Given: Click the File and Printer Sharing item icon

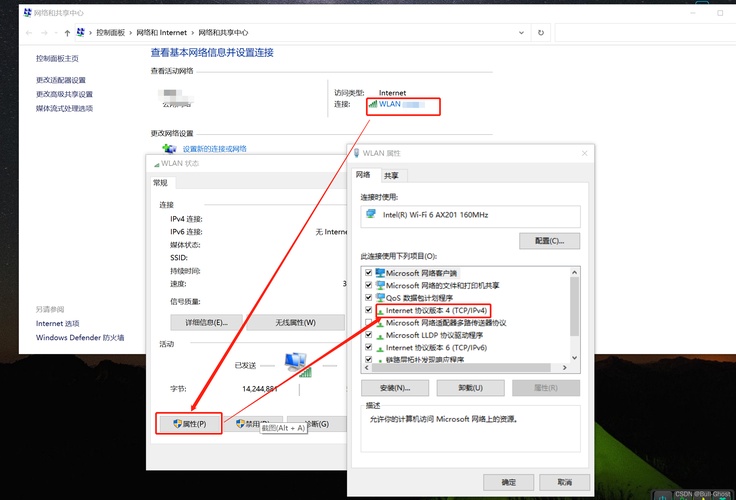Looking at the screenshot, I should coord(380,285).
